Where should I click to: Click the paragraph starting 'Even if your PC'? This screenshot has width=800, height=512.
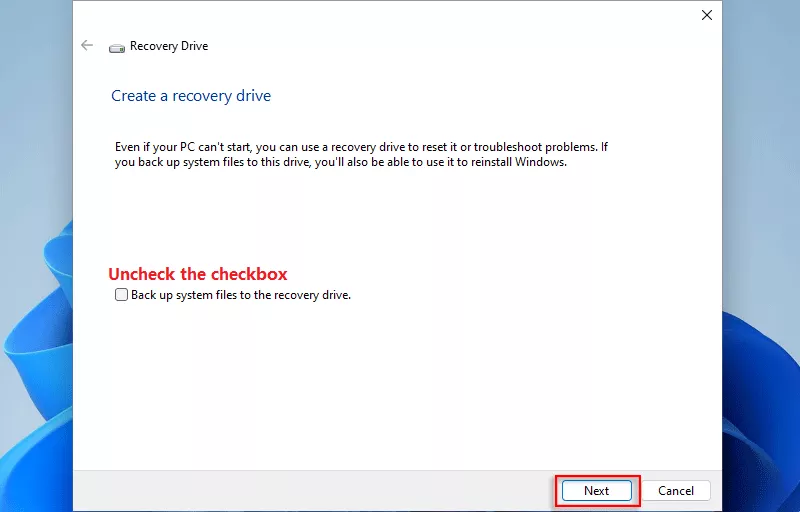(361, 155)
